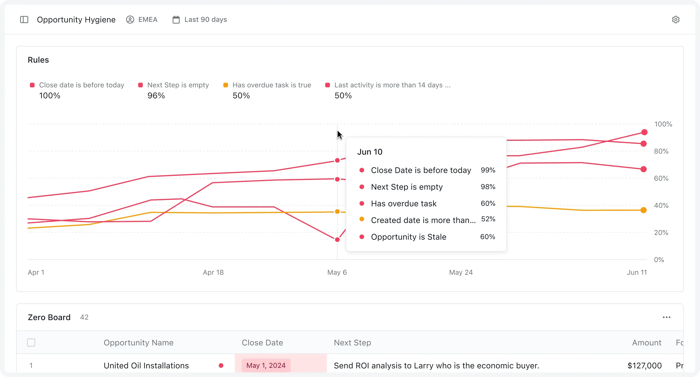The image size is (700, 377).
Task: Click 'Has overdue task' tooltip entry
Action: pyautogui.click(x=426, y=203)
